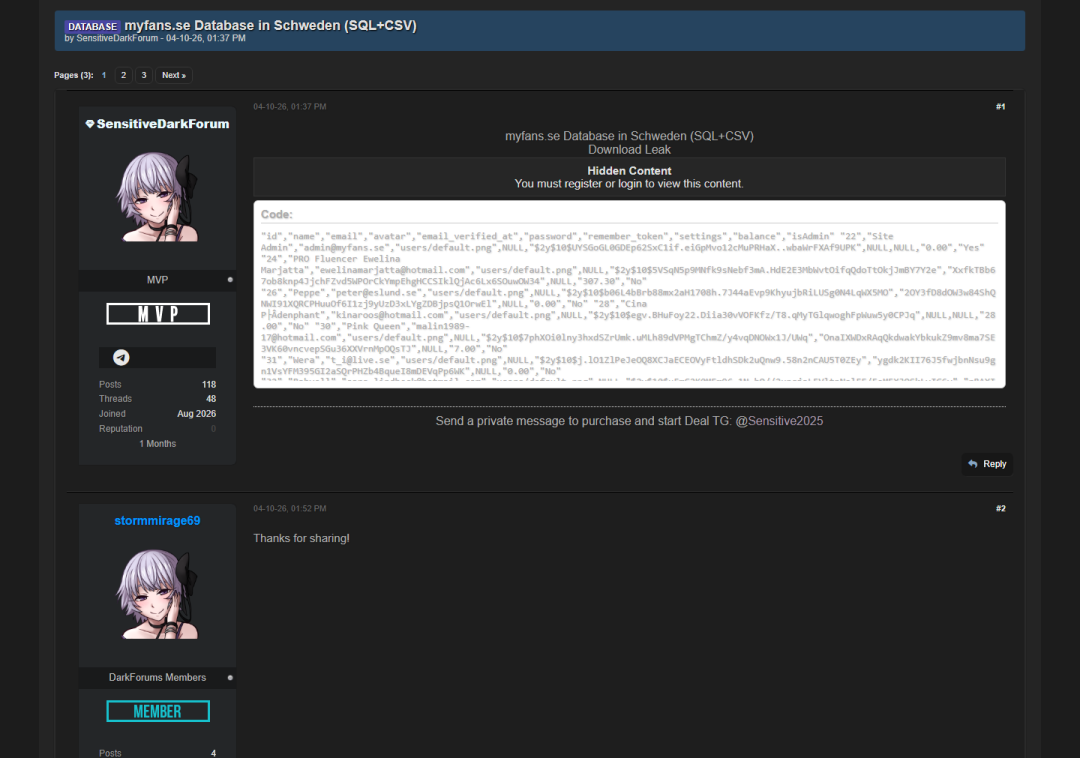The width and height of the screenshot is (1080, 758).
Task: Click the diamond icon beside SensitiveDarkForum's name
Action: [x=90, y=124]
